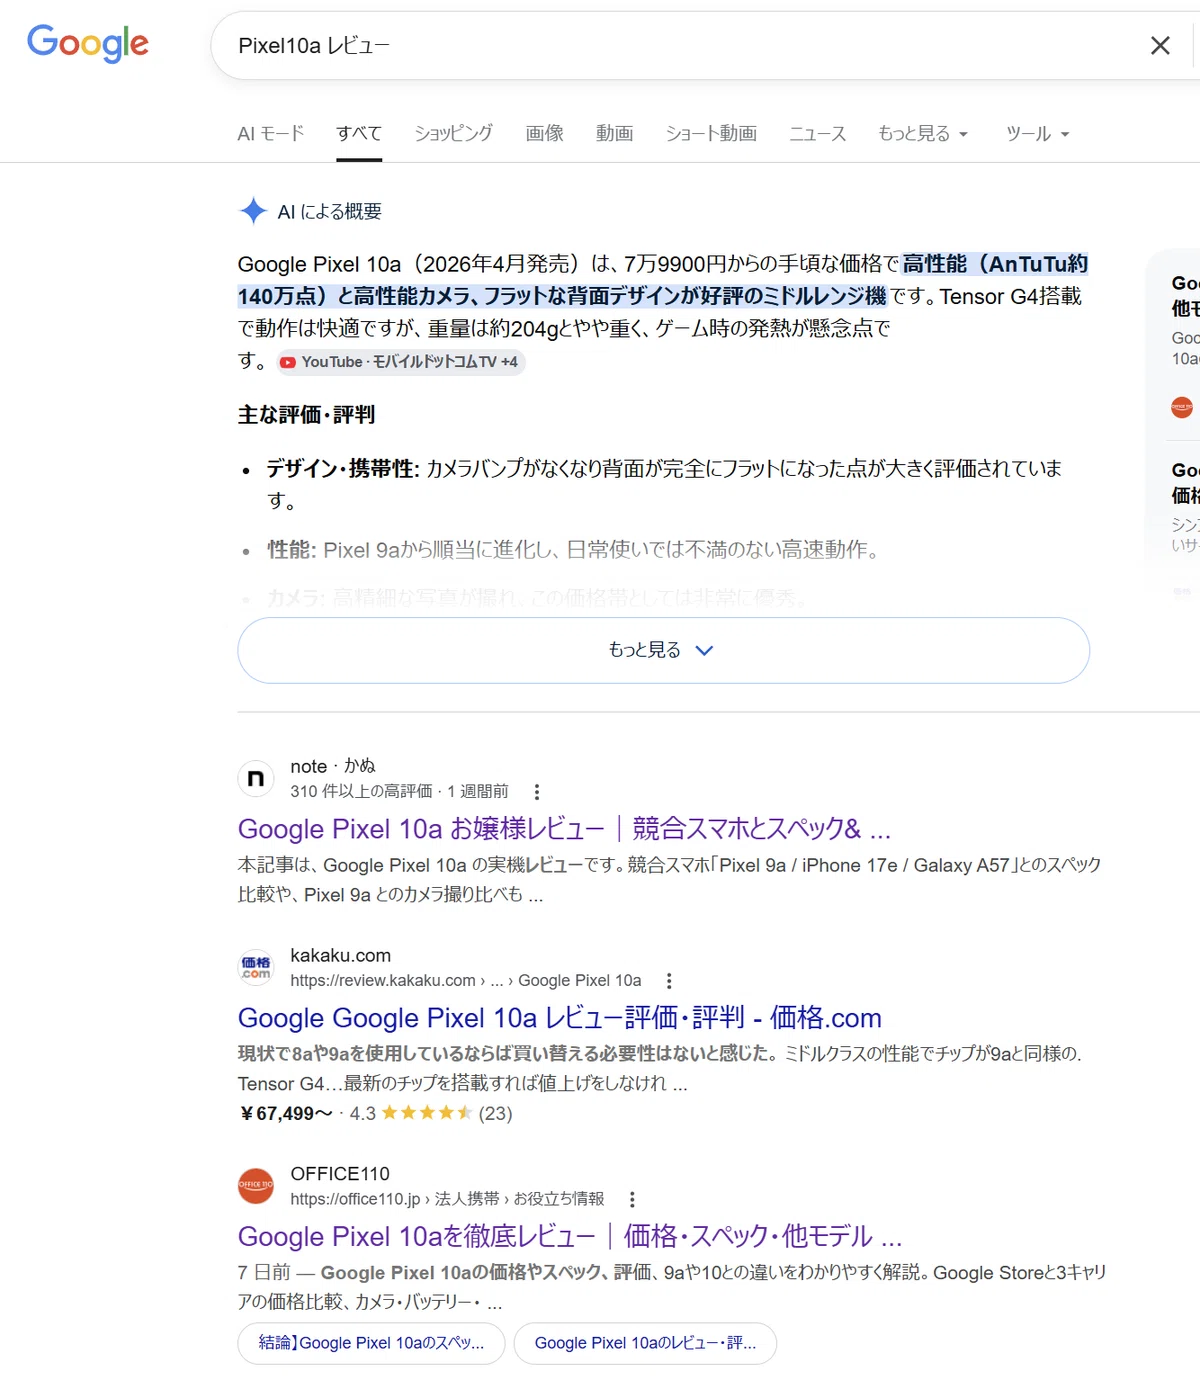Open the ショート動画 tab
This screenshot has height=1380, width=1200.
point(711,133)
